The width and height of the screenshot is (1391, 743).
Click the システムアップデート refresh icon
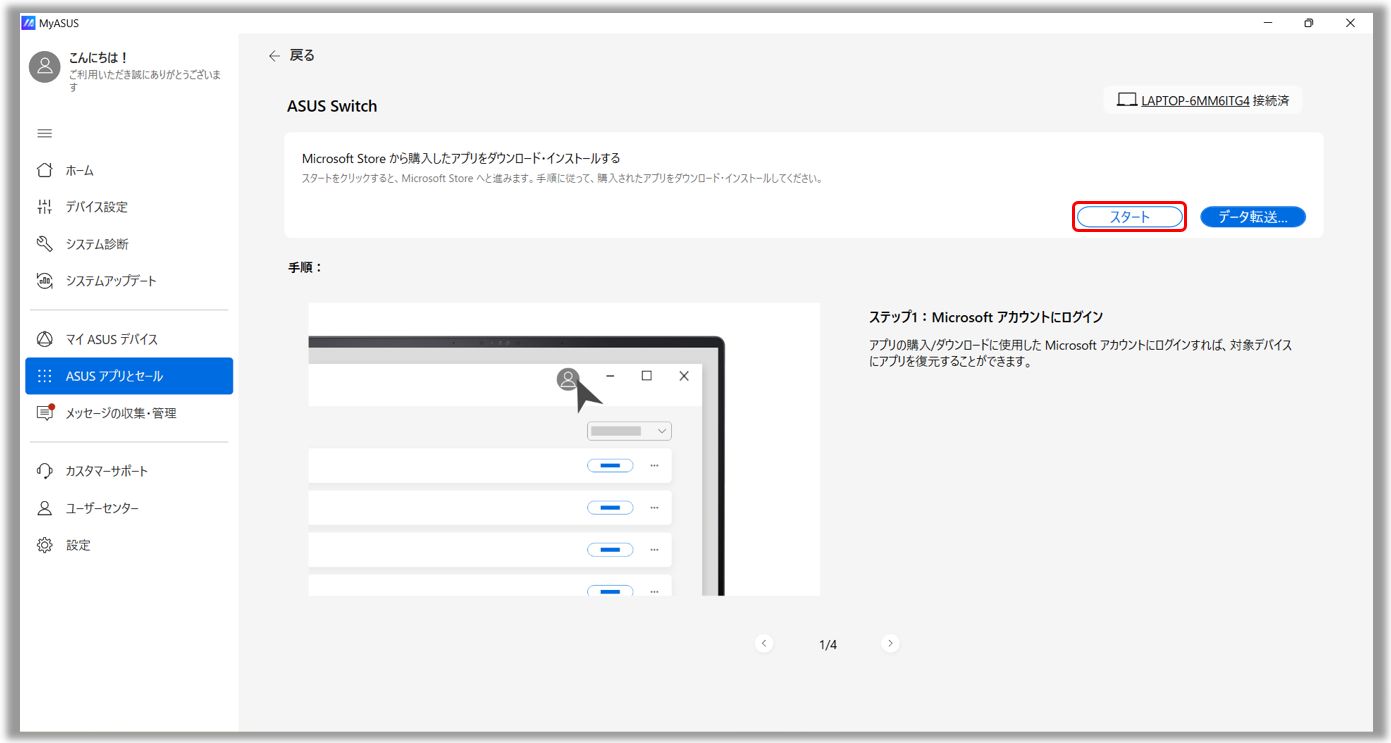click(x=44, y=281)
